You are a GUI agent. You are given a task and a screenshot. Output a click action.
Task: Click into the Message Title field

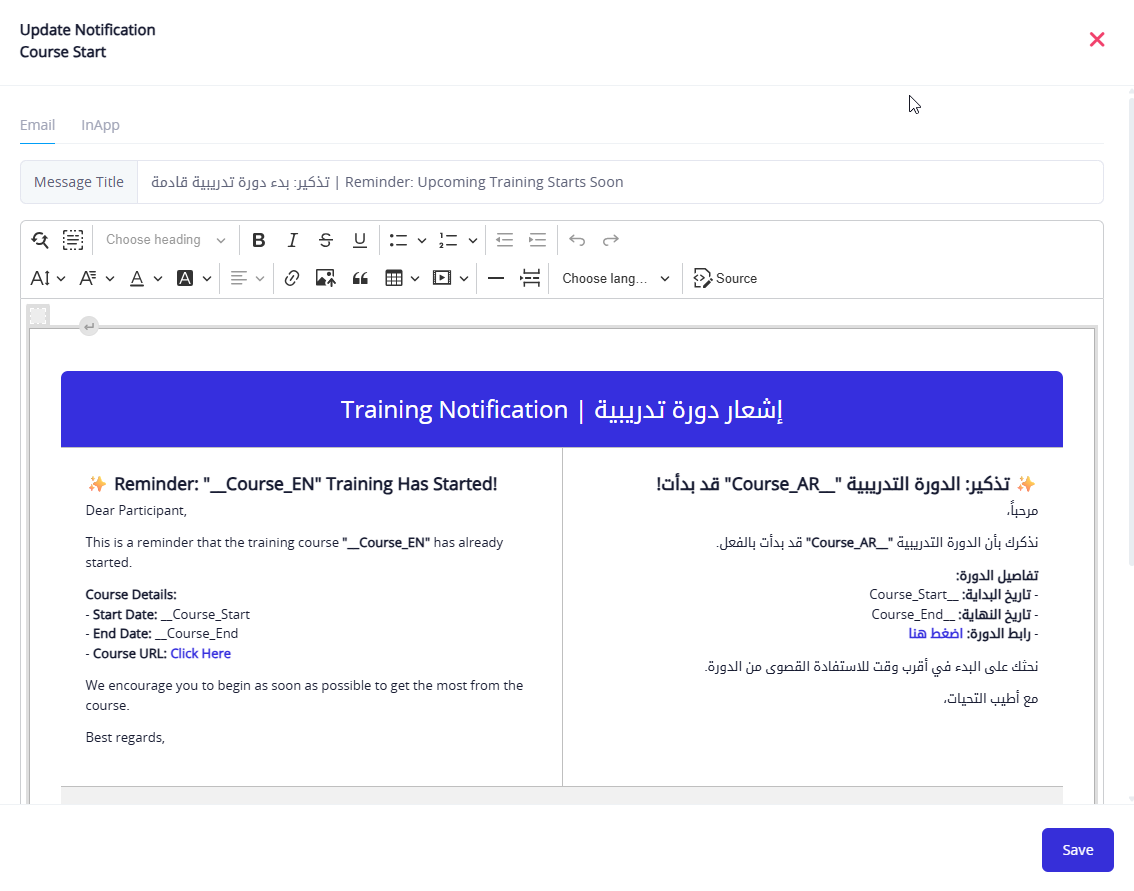pyautogui.click(x=620, y=182)
